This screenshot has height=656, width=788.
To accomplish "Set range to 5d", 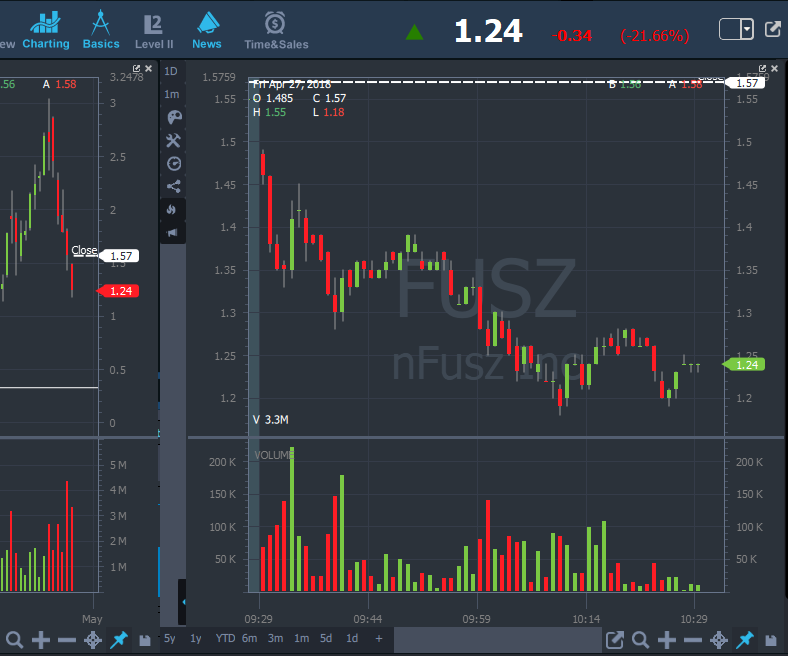I will point(326,638).
